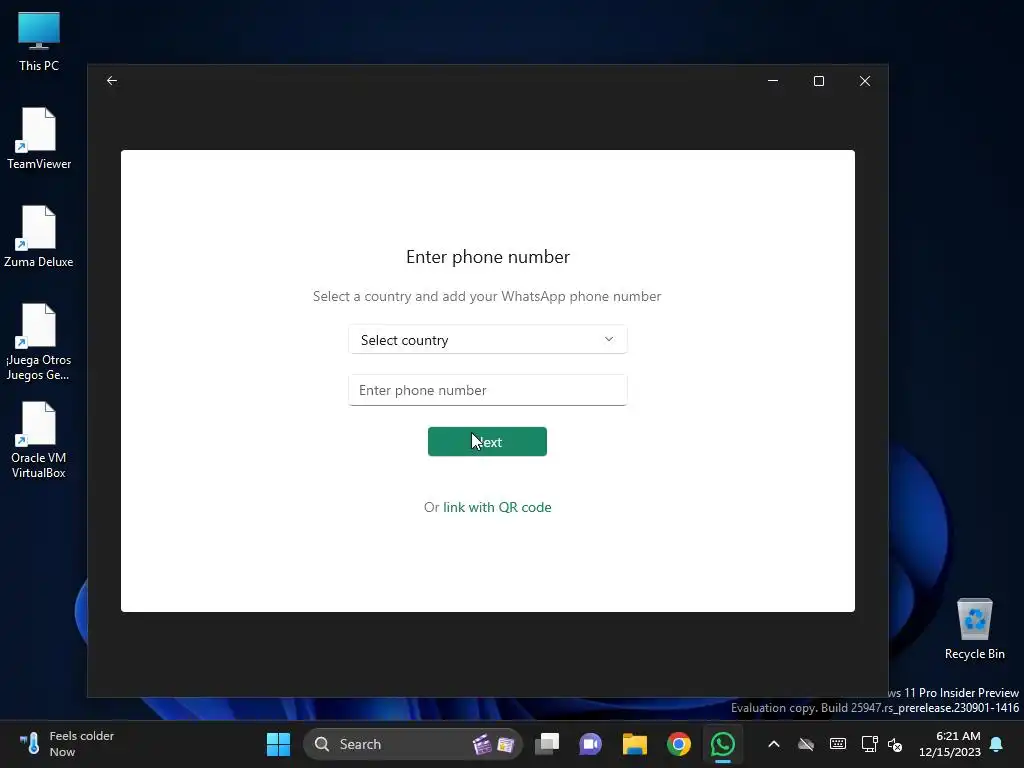Image resolution: width=1024 pixels, height=768 pixels.
Task: Open the Windows Start menu
Action: tap(278, 744)
